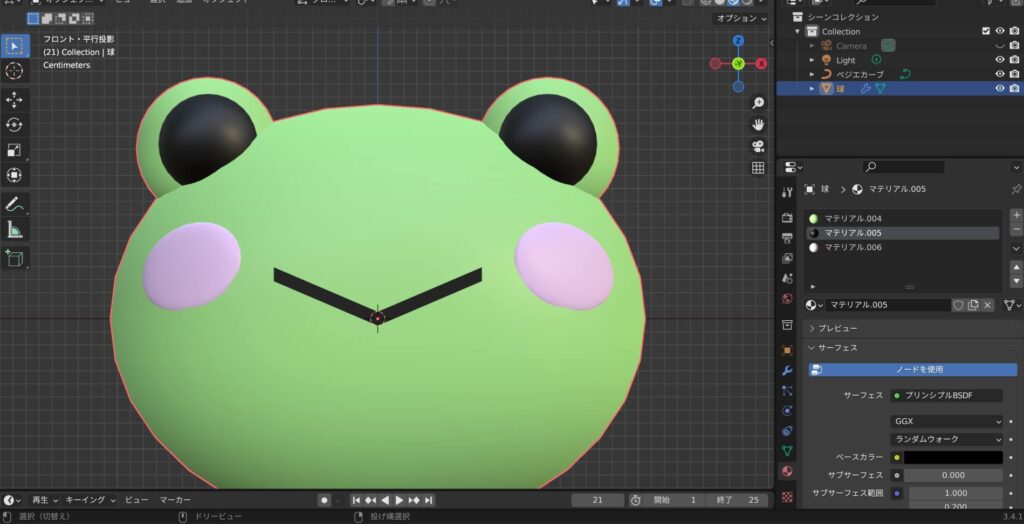
Task: Click the pan view hand icon
Action: point(758,124)
